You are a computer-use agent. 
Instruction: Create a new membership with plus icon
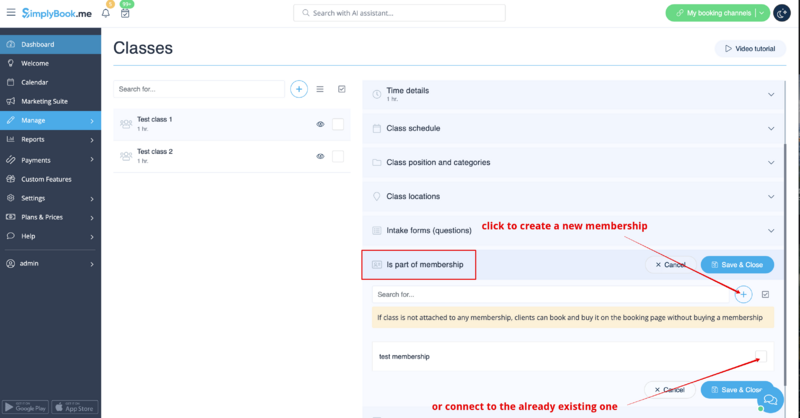[x=743, y=294]
